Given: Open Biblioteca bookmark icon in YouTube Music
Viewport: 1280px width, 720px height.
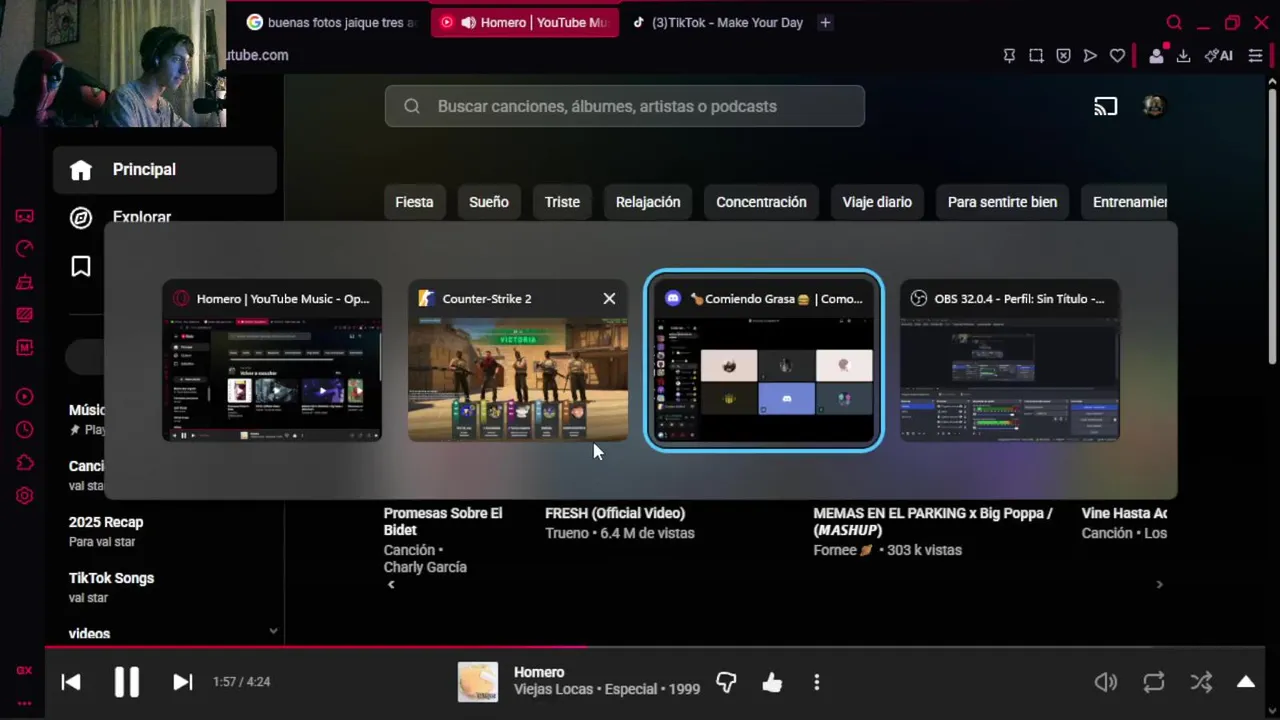Looking at the screenshot, I should tap(81, 266).
